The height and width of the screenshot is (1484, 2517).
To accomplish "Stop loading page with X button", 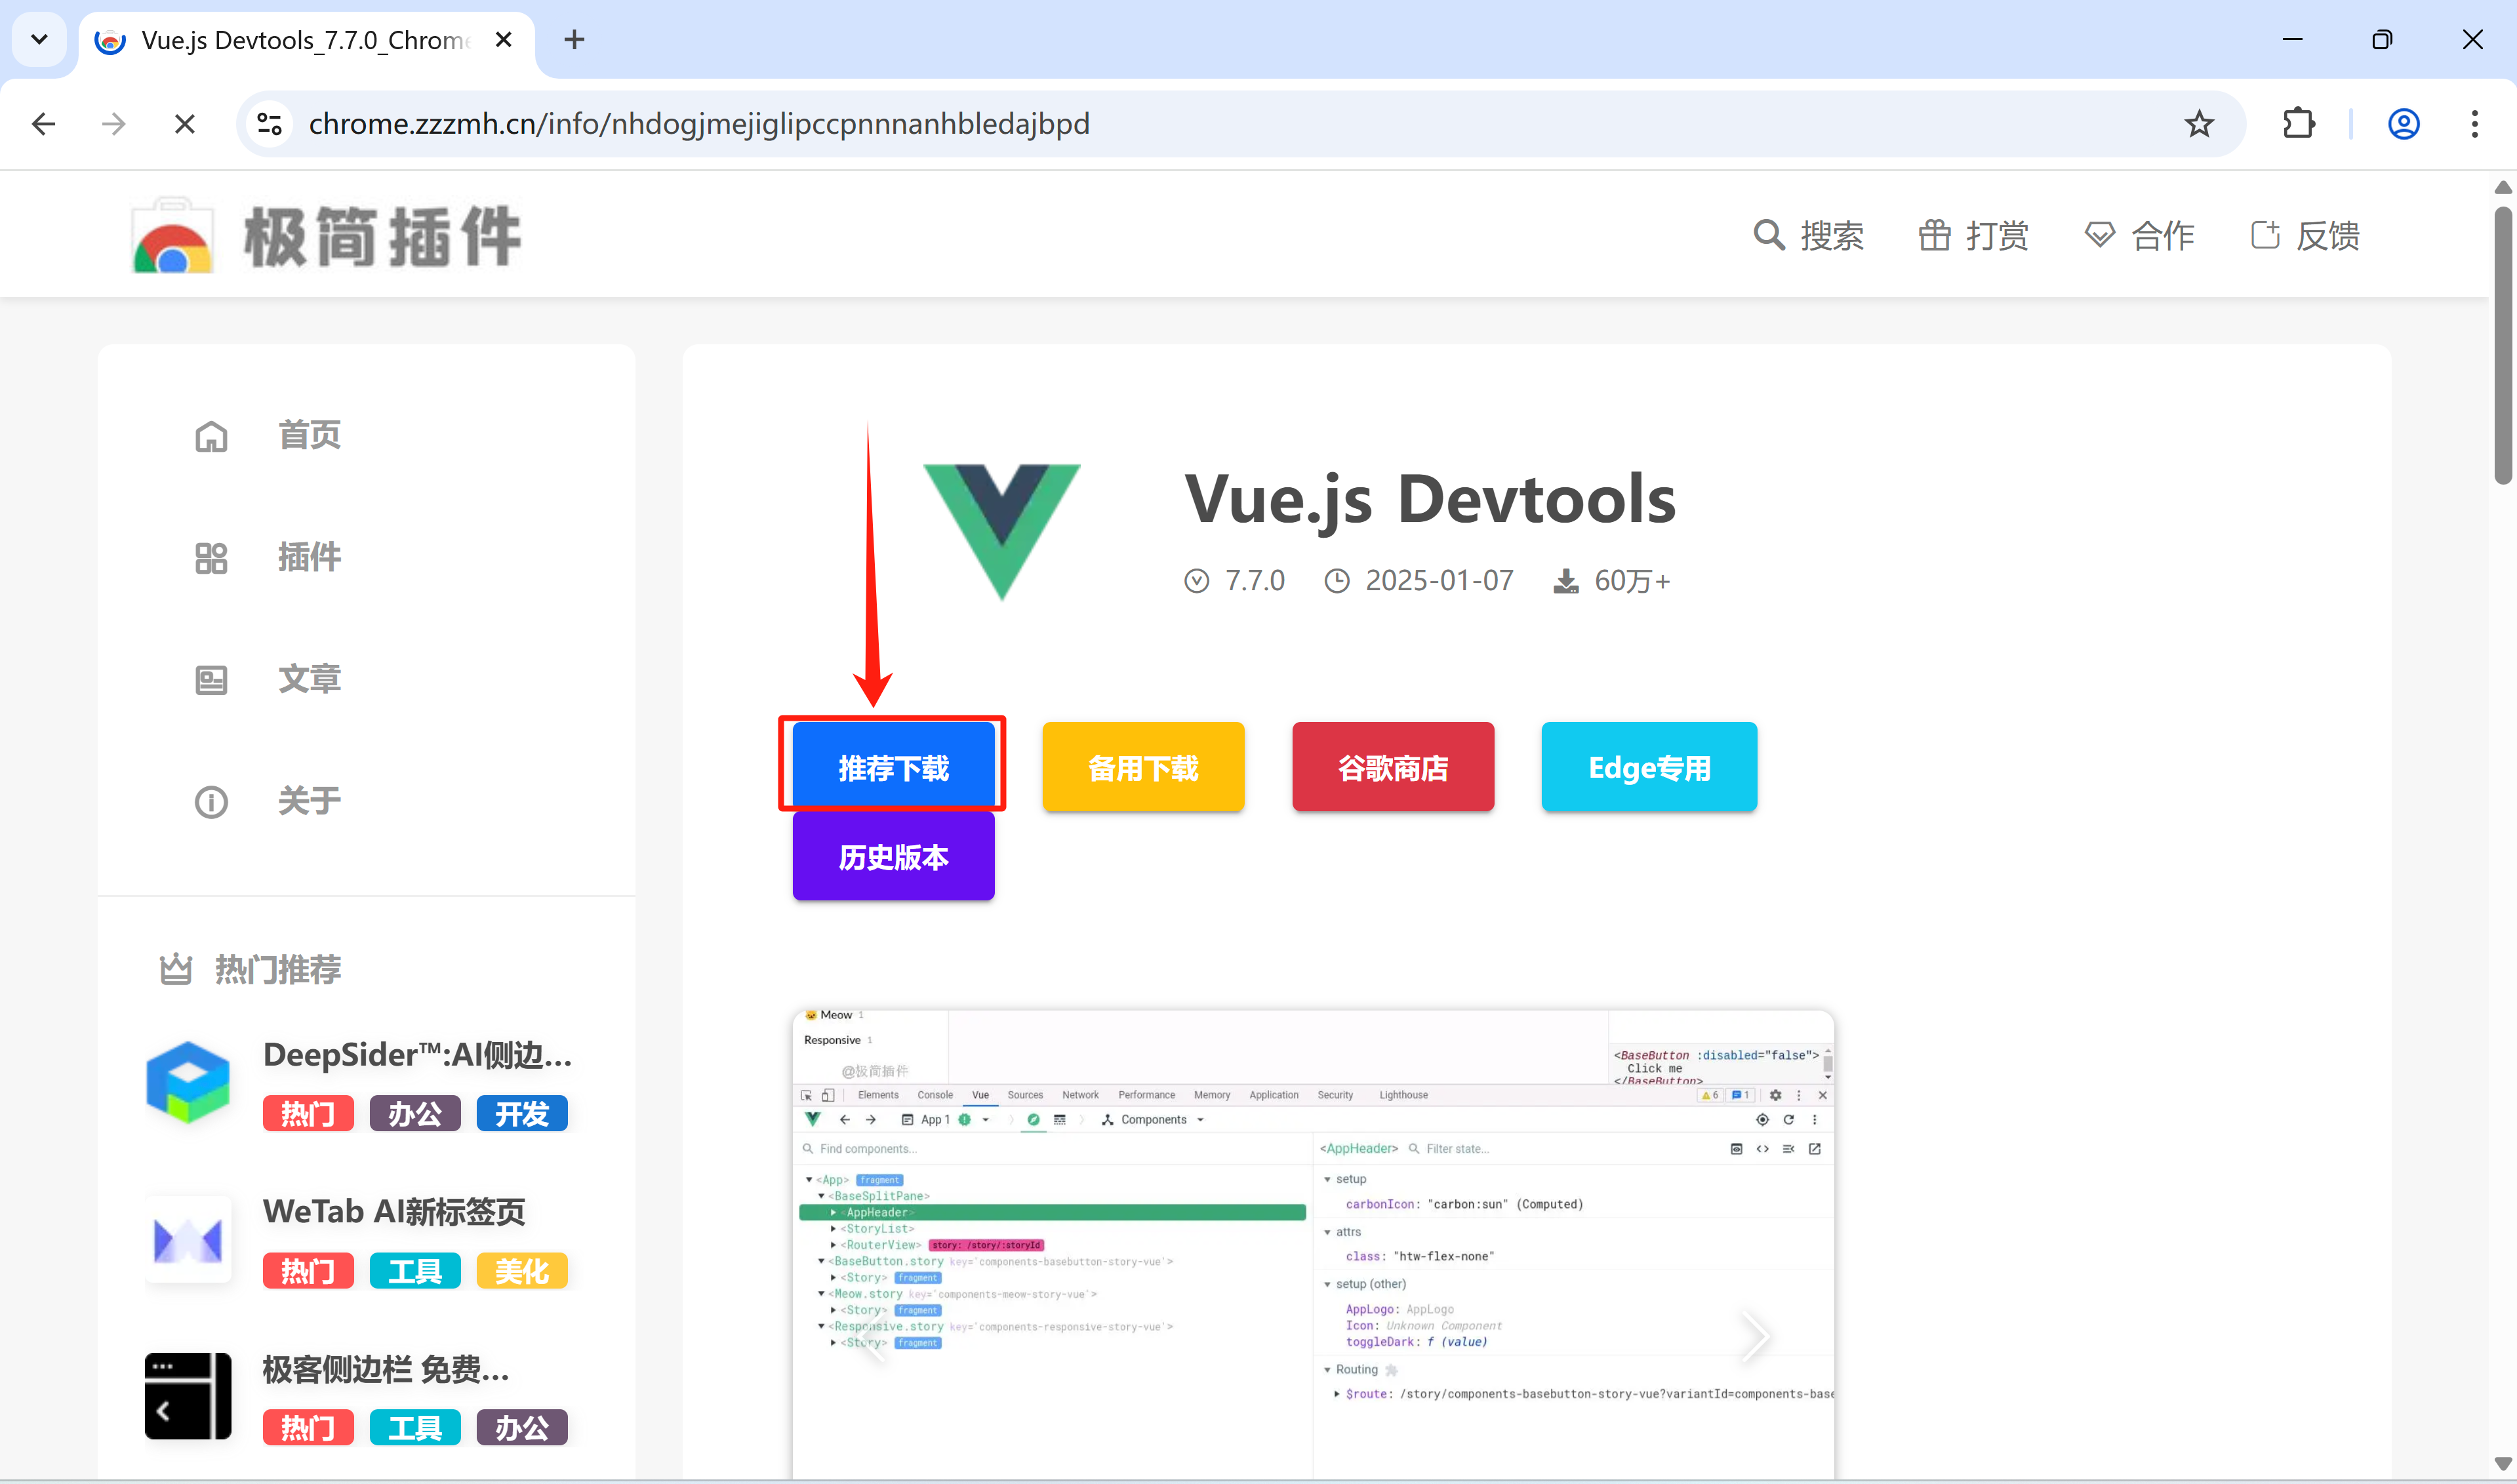I will (x=184, y=124).
